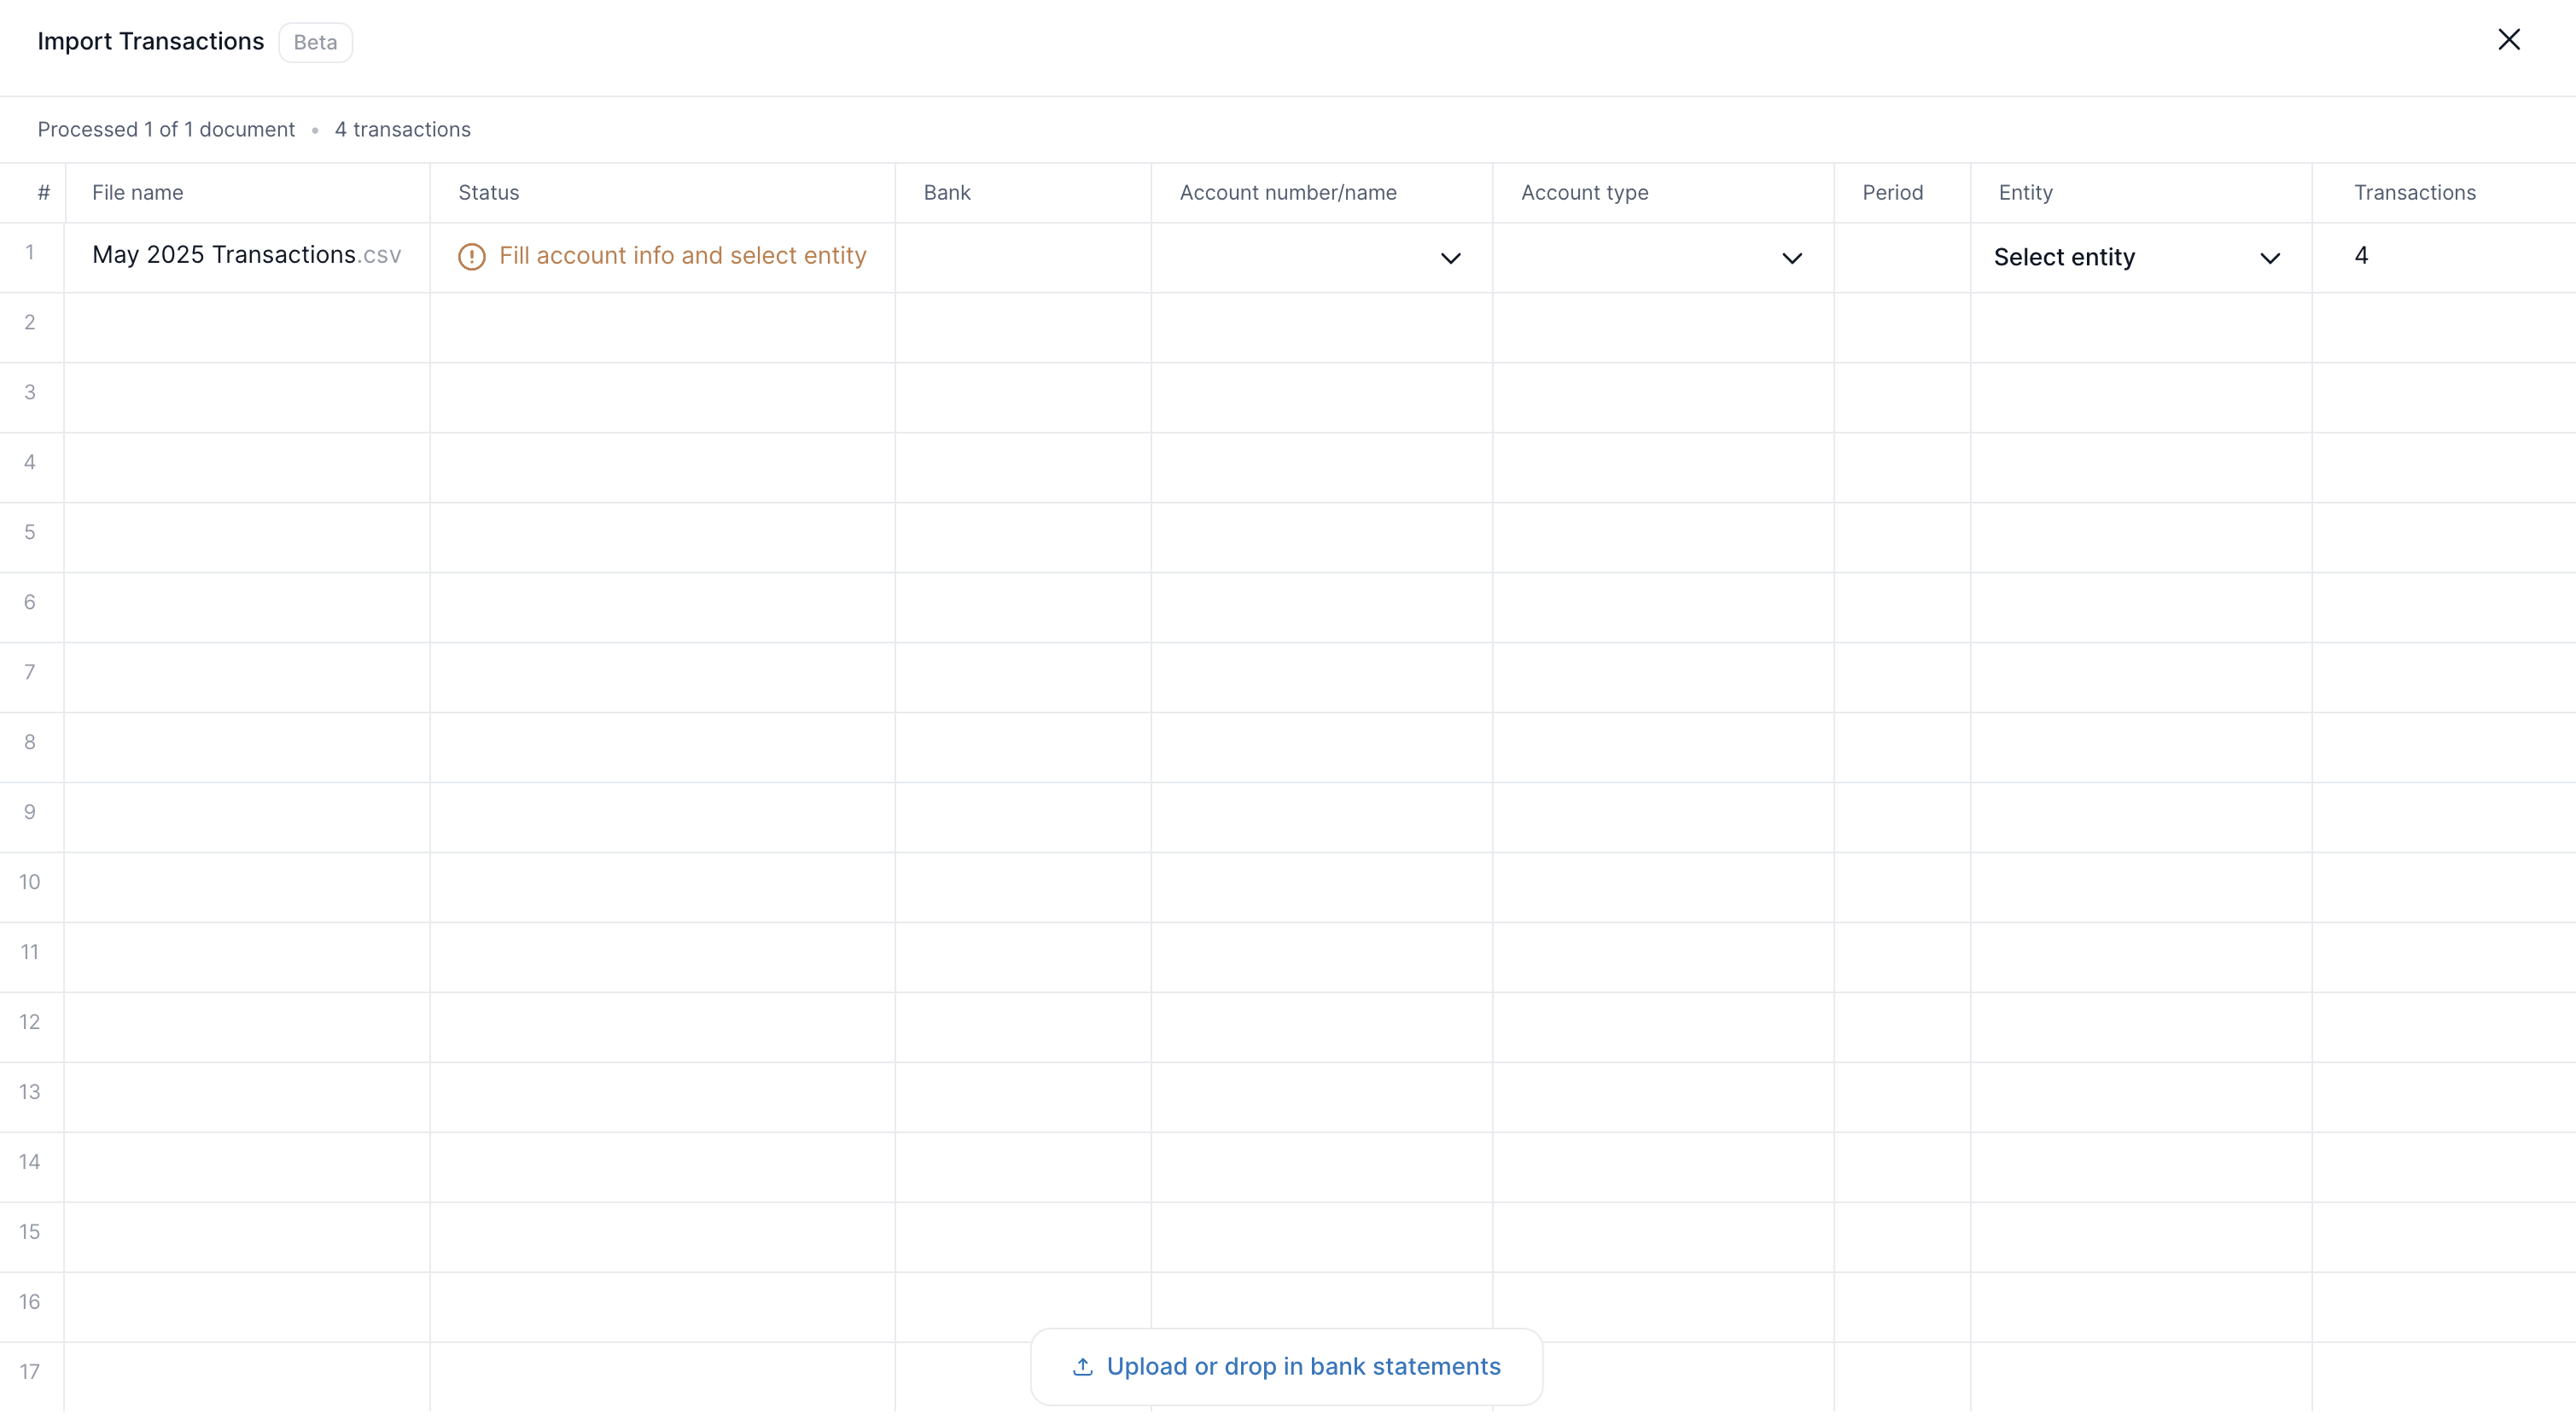The width and height of the screenshot is (2576, 1425).
Task: Click the File name column header
Action: pos(138,192)
